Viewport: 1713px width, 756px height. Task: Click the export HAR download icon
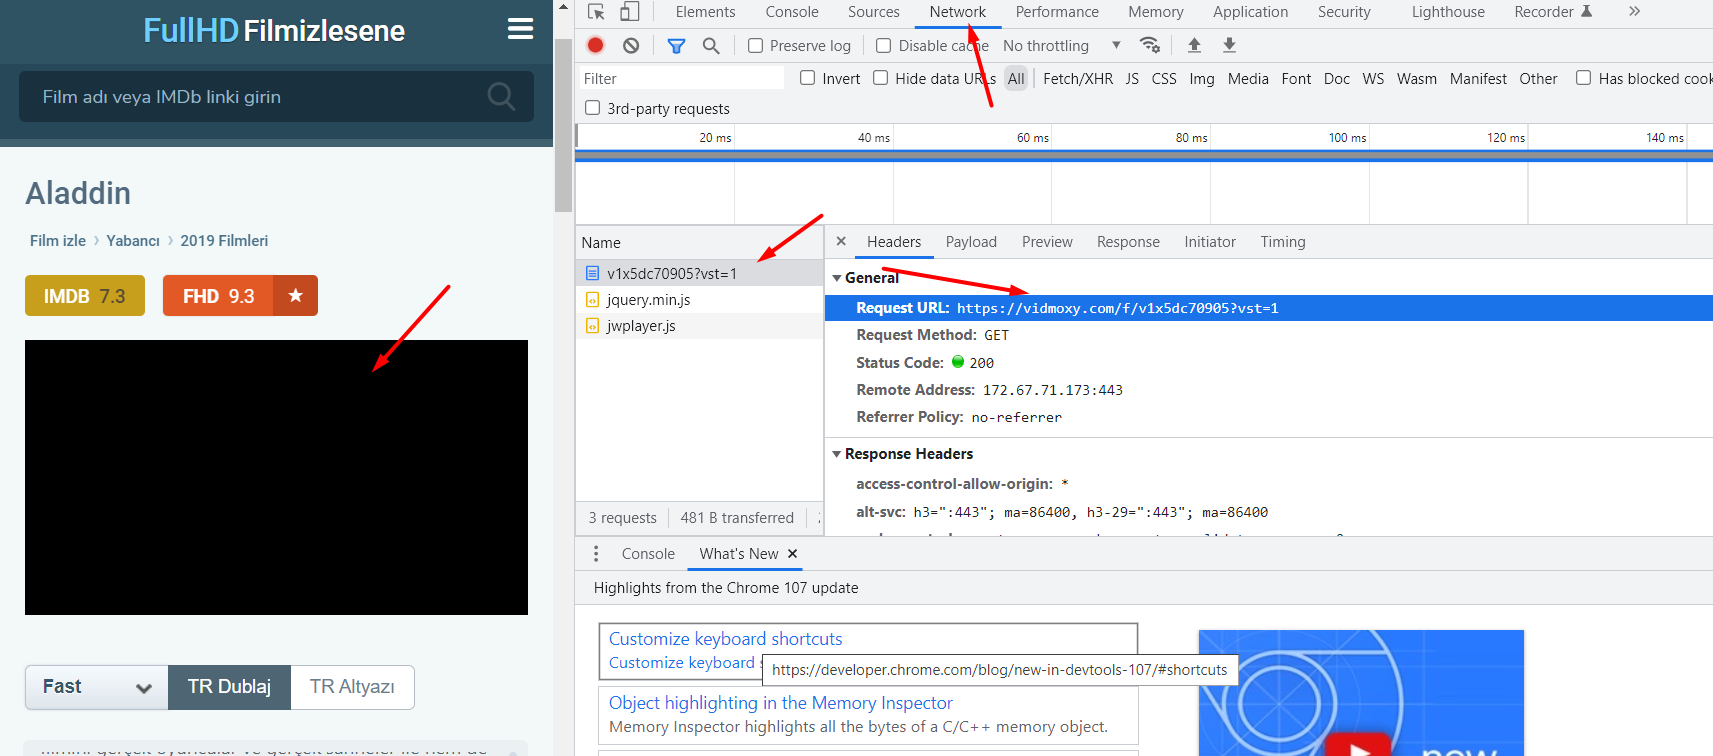click(1229, 45)
